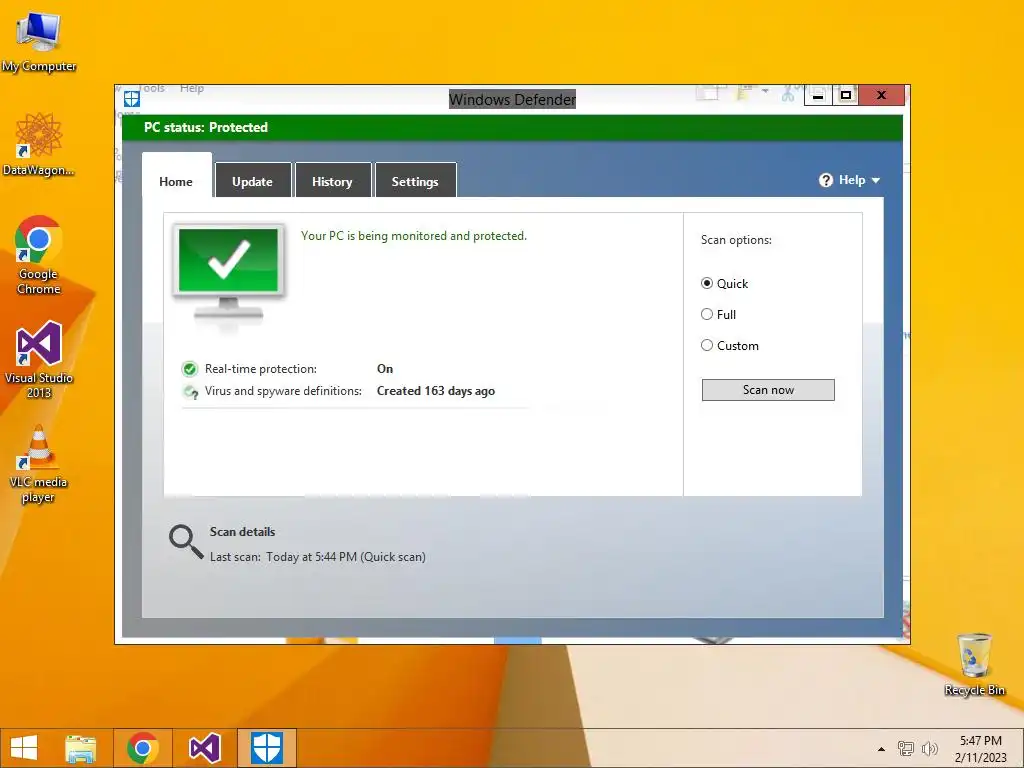Viewport: 1024px width, 768px height.
Task: Click 'Your PC is being monitored and protected.'
Action: click(414, 236)
